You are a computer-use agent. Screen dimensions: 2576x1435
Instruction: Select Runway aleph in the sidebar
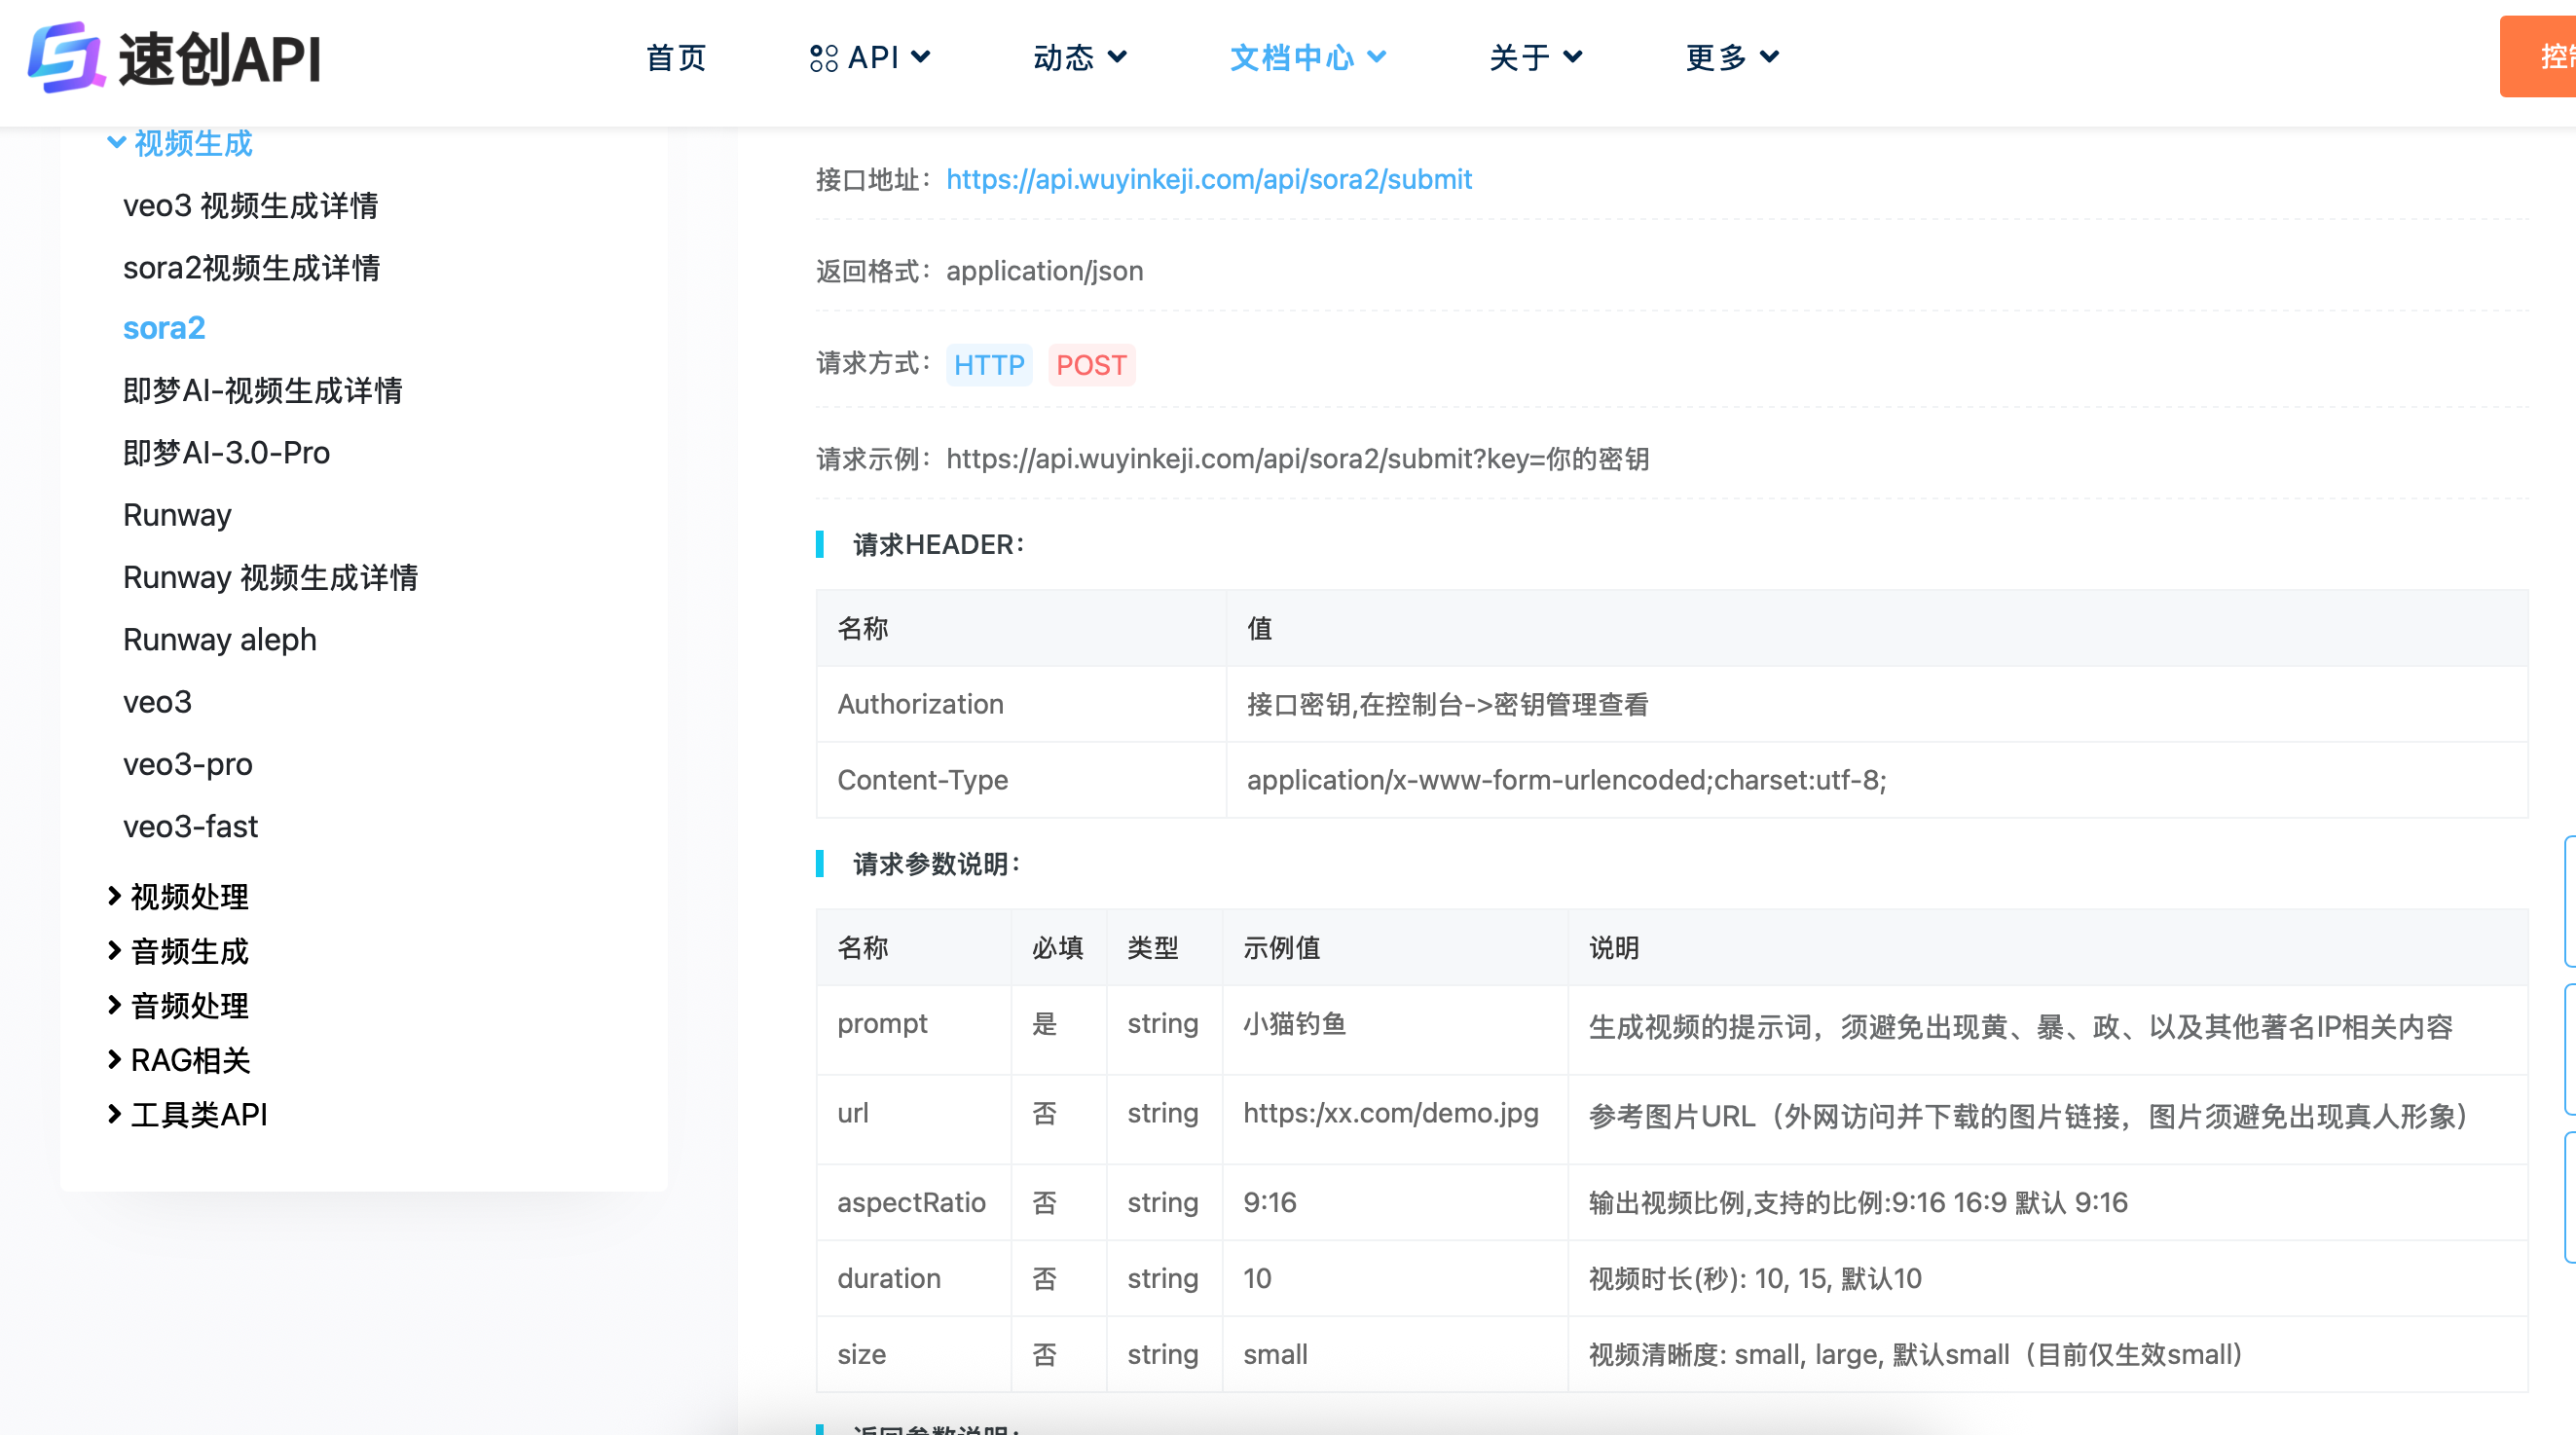219,639
